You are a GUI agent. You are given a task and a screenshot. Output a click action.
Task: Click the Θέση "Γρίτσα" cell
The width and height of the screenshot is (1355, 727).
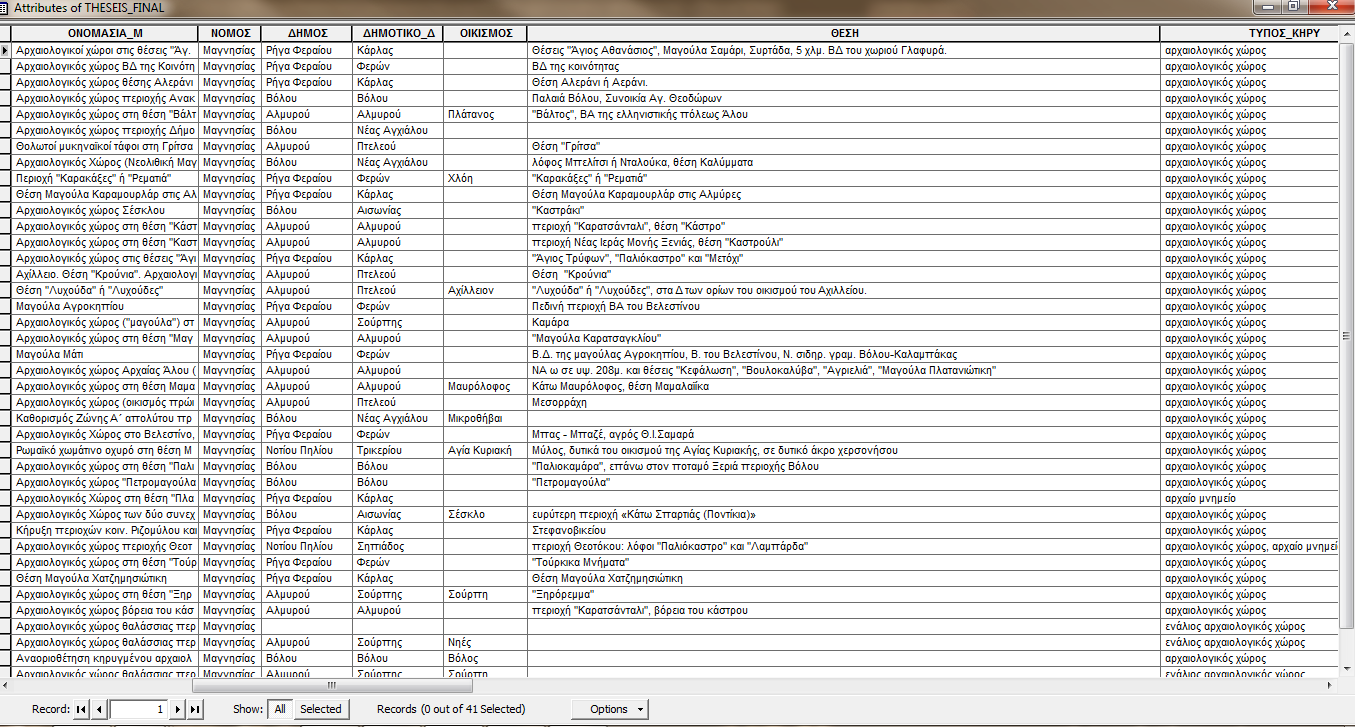coord(844,146)
